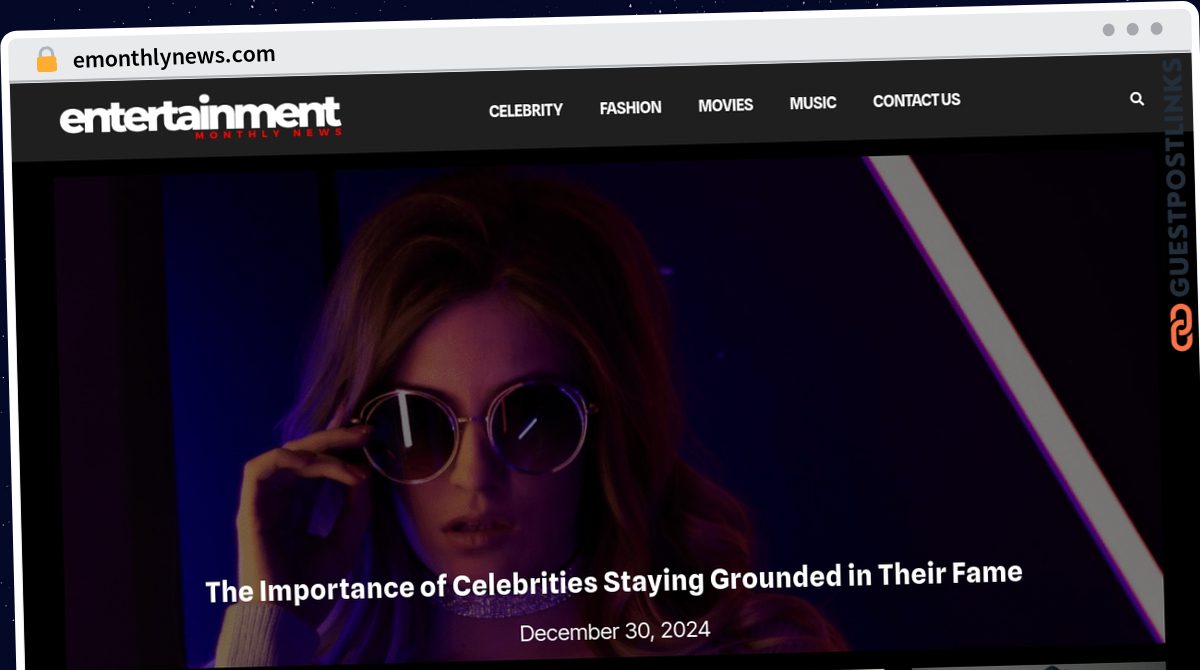1200x670 pixels.
Task: Open the MOVIES category
Action: pyautogui.click(x=726, y=105)
